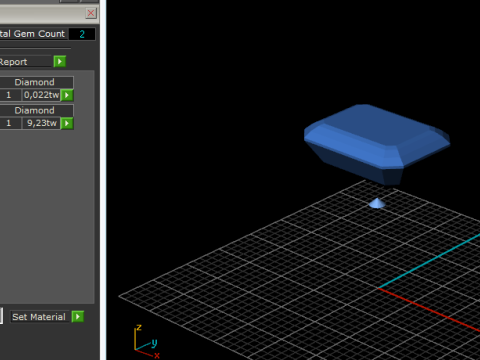Select the second Diamond header row

(x=36, y=110)
